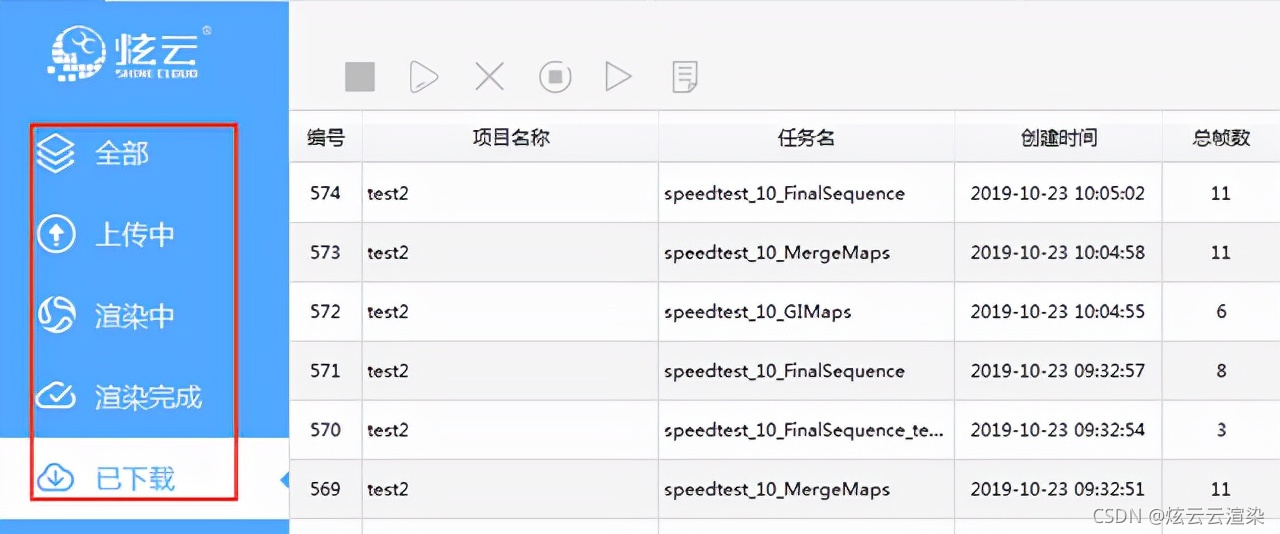This screenshot has width=1280, height=534.
Task: Click speedtest_10_FinalSequence_te... task name
Action: pos(804,431)
